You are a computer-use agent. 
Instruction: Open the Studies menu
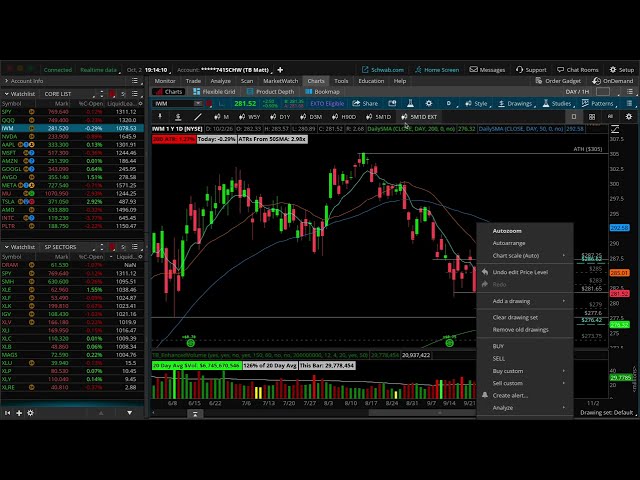click(557, 104)
